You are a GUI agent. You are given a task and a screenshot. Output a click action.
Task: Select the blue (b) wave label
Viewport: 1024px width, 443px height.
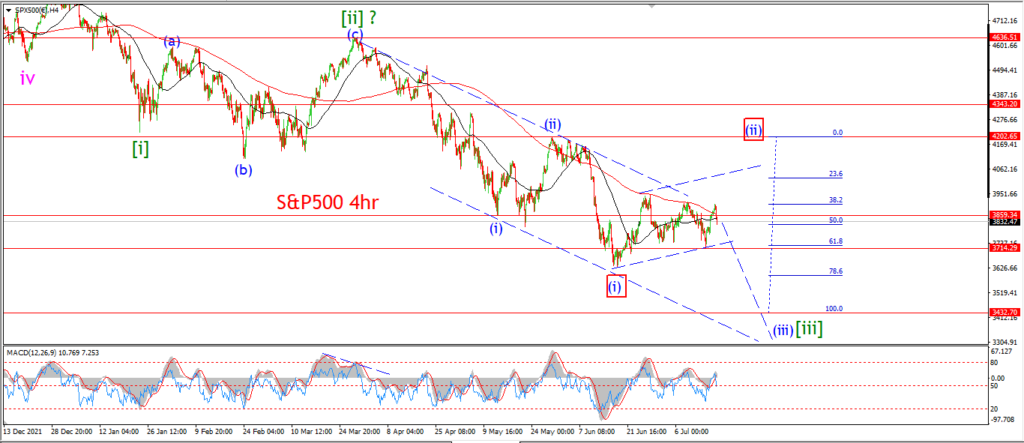pos(244,171)
